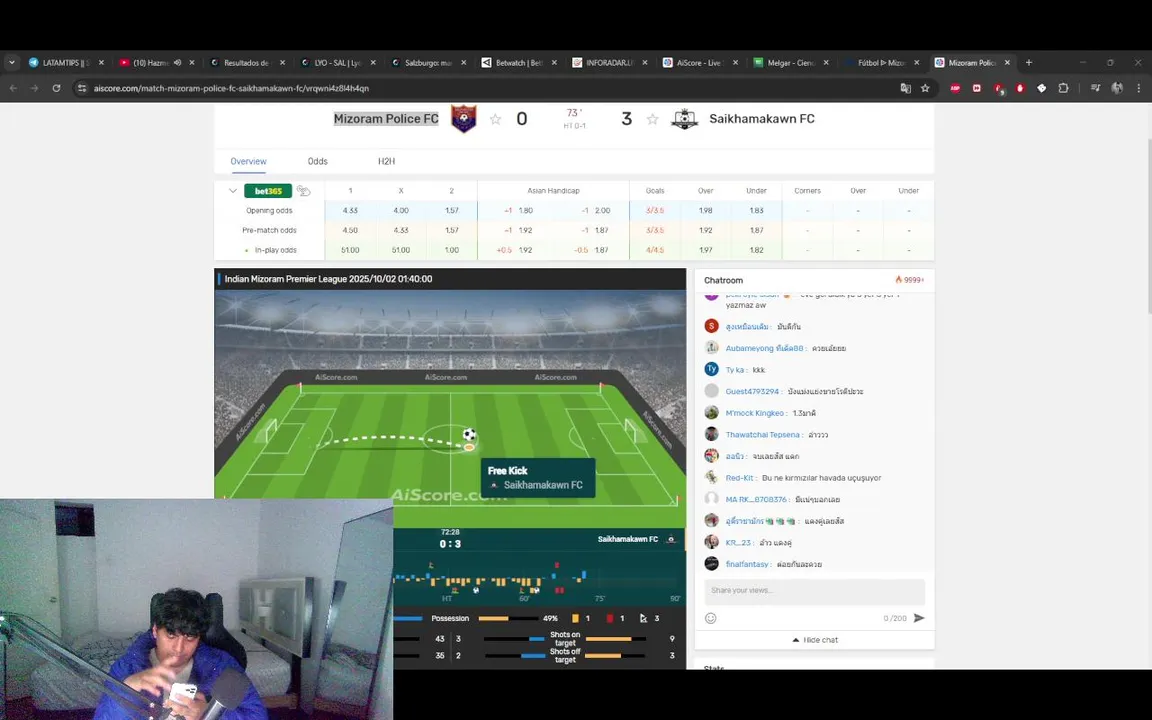The height and width of the screenshot is (720, 1152).
Task: Open chat user Thawatchai Tepsena
Action: tap(763, 435)
